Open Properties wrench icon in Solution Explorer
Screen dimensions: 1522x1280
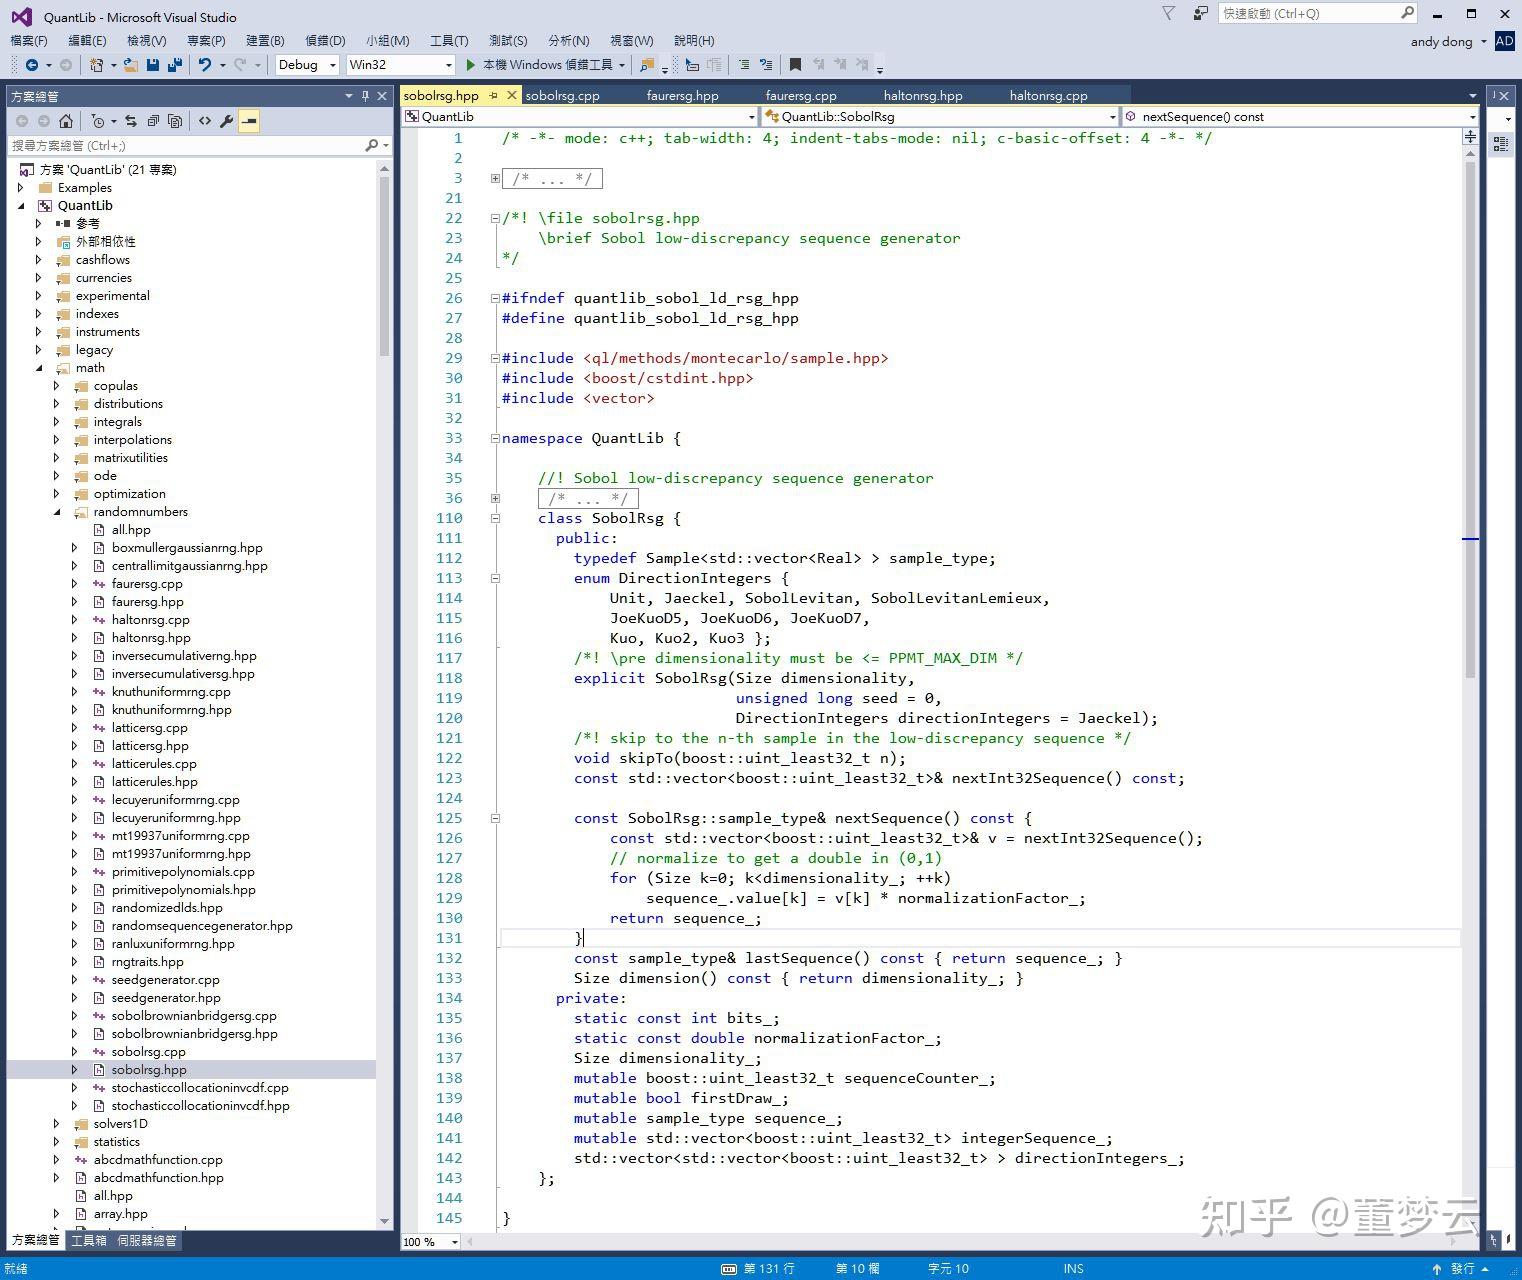click(227, 121)
